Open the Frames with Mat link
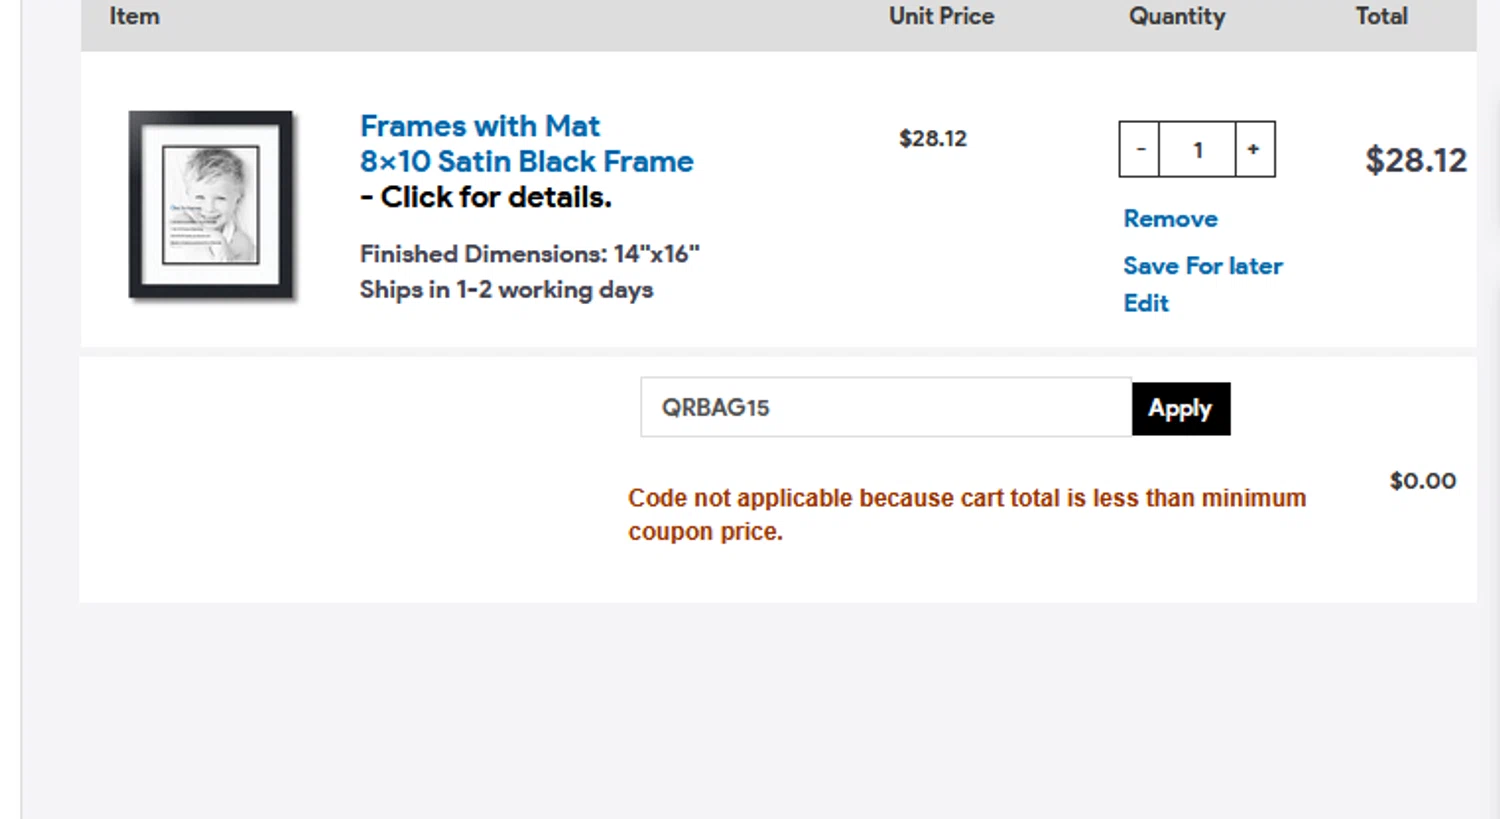Image resolution: width=1500 pixels, height=819 pixels. (479, 126)
